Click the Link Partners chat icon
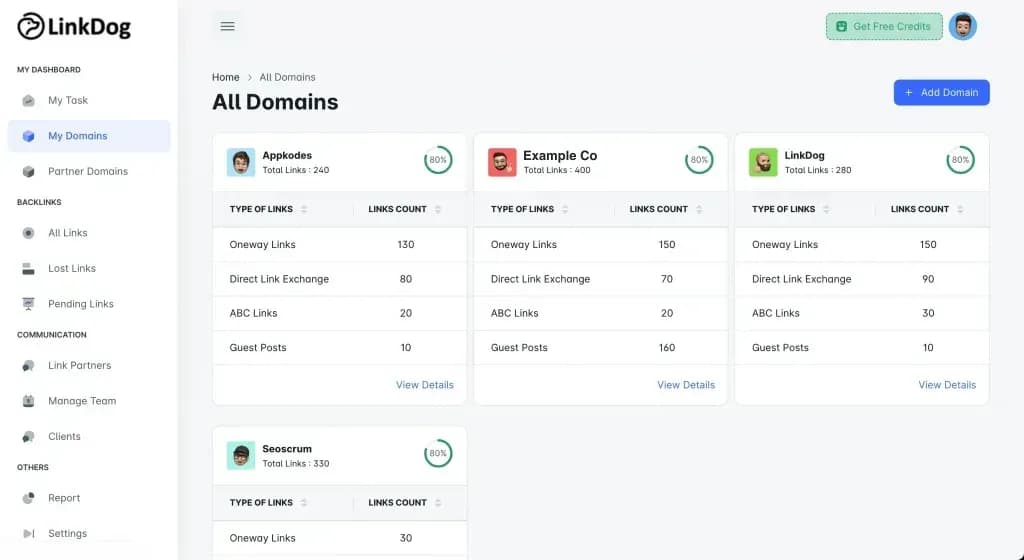This screenshot has width=1024, height=560. [28, 366]
